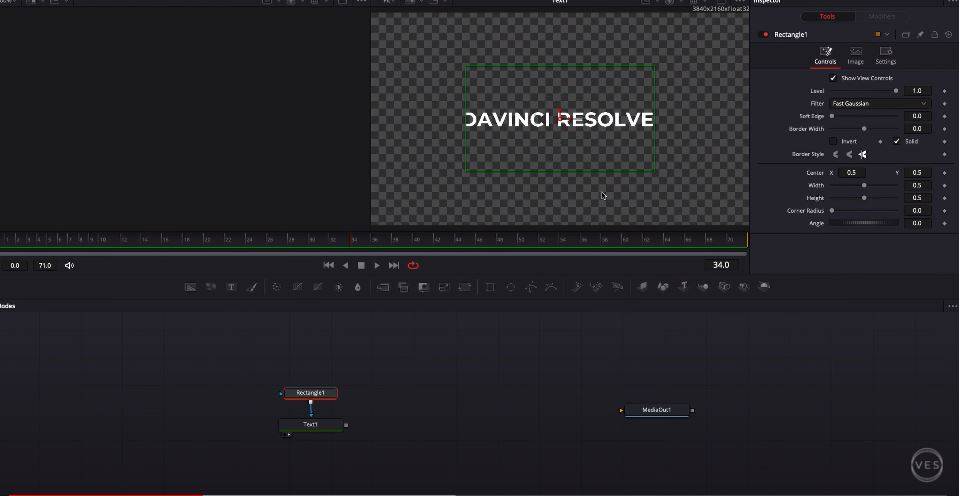Add a Transform node from the toolbar
This screenshot has height=496, width=960.
point(465,287)
